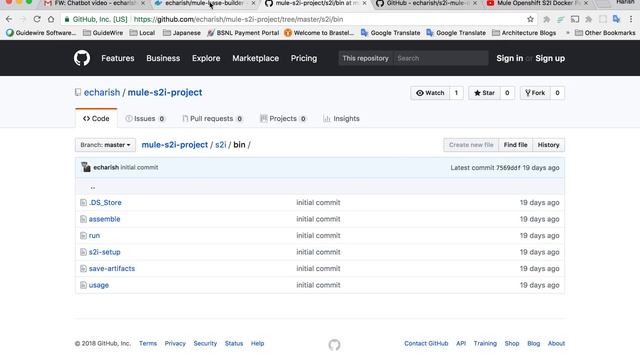Switch to the echarish/mule-base-builder browser tab

tap(204, 3)
